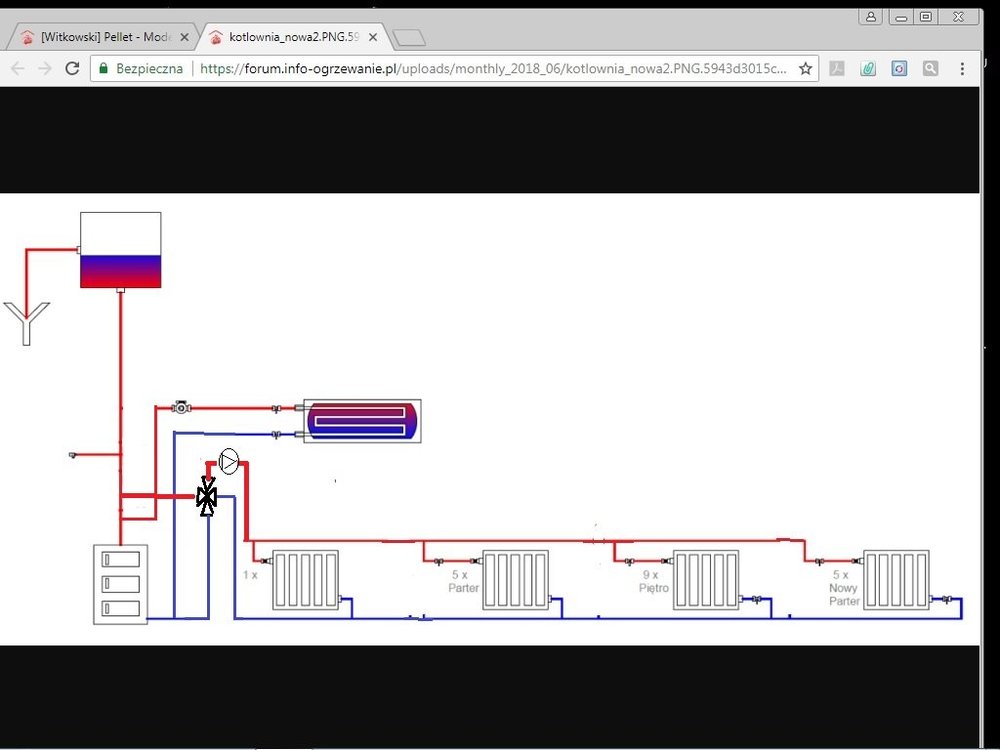This screenshot has width=1000, height=750.
Task: Click the blue square extension icon
Action: 899,69
